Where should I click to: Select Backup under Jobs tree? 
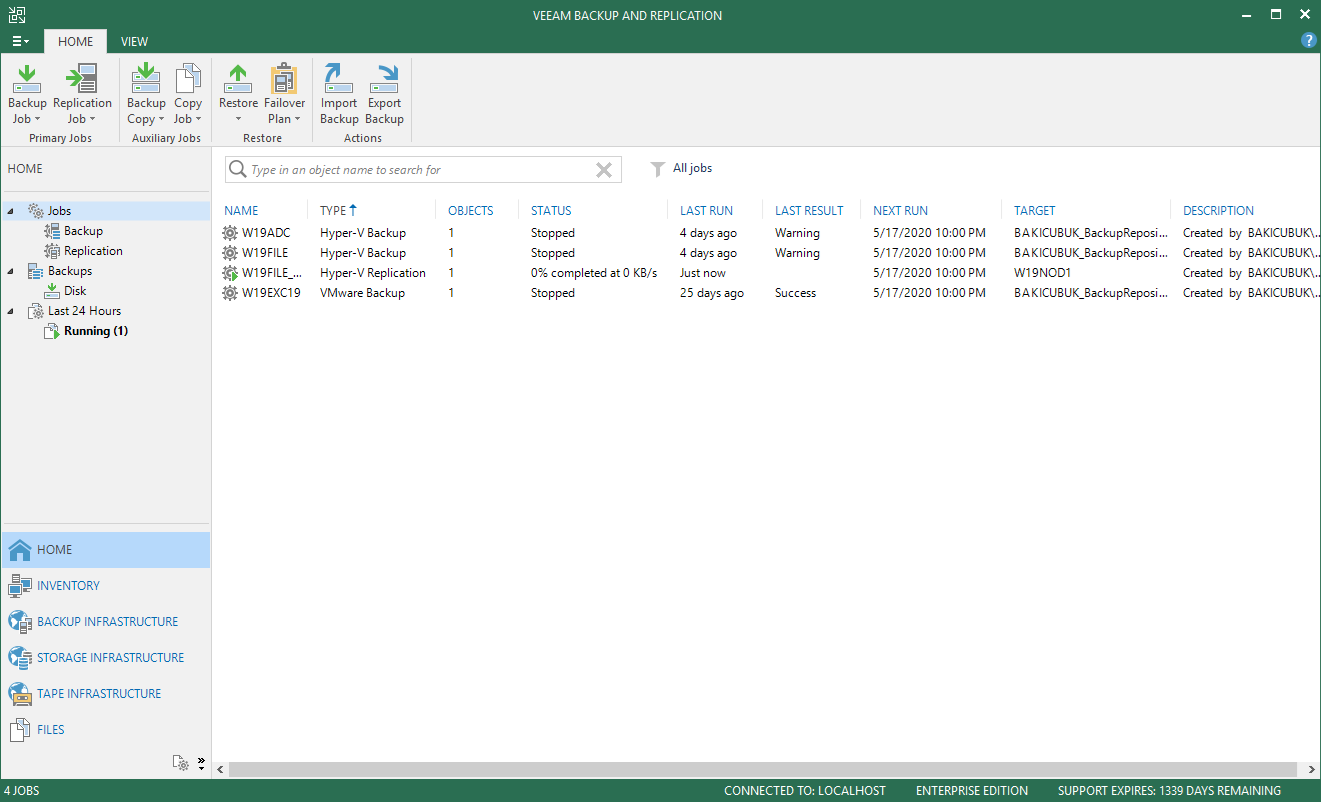coord(83,231)
